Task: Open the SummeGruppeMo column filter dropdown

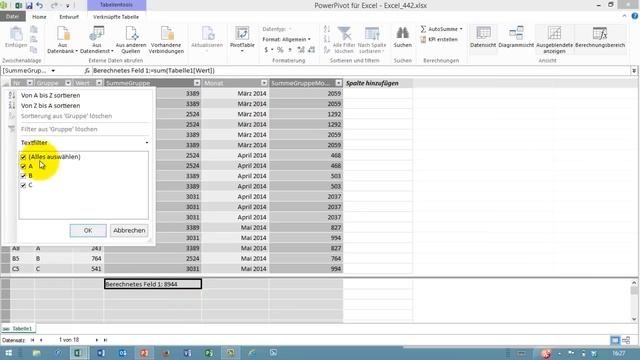Action: pyautogui.click(x=338, y=83)
